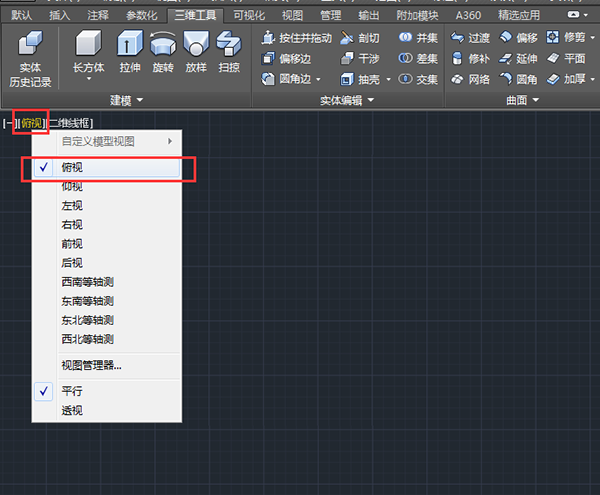The image size is (600, 495).
Task: Click the 过渡 surface blend tool
Action: coord(470,38)
